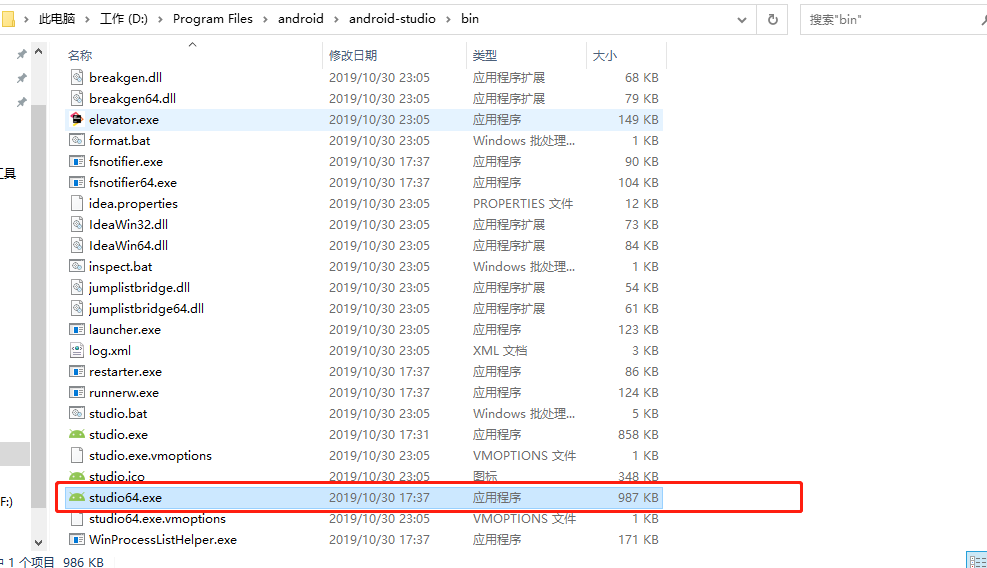Click the runnerw.exe icon
987x568 pixels.
(x=77, y=392)
